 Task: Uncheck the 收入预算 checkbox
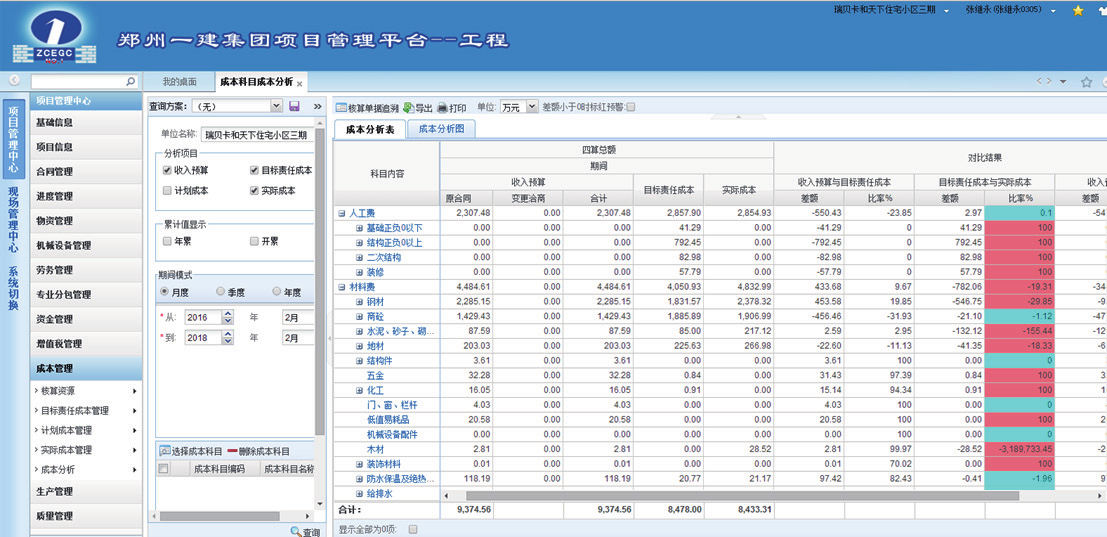pyautogui.click(x=167, y=171)
